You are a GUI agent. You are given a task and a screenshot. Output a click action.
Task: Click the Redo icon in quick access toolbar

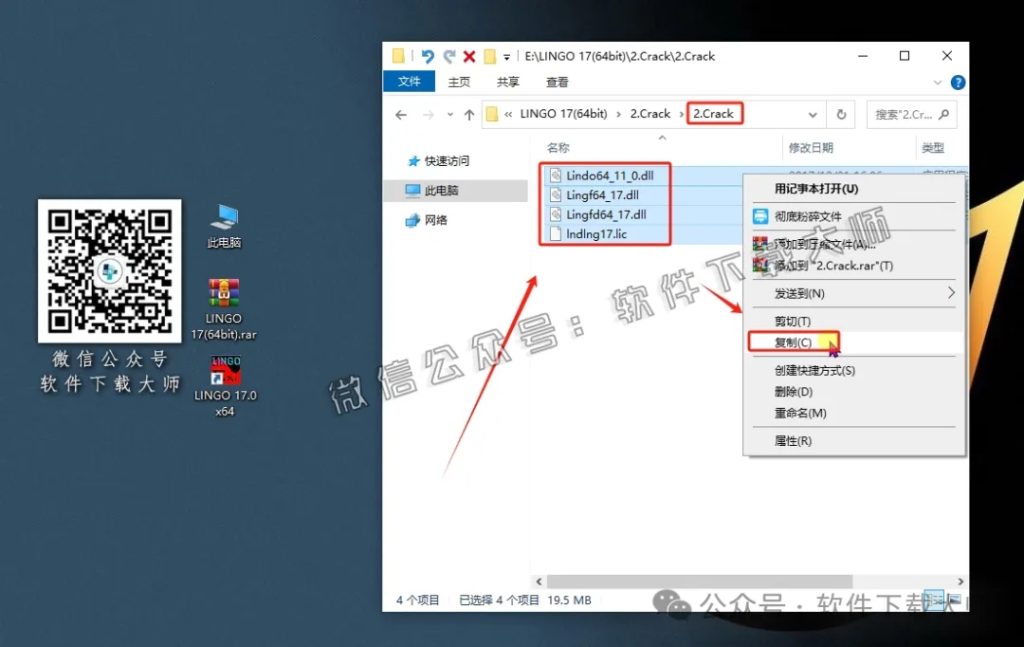point(450,56)
